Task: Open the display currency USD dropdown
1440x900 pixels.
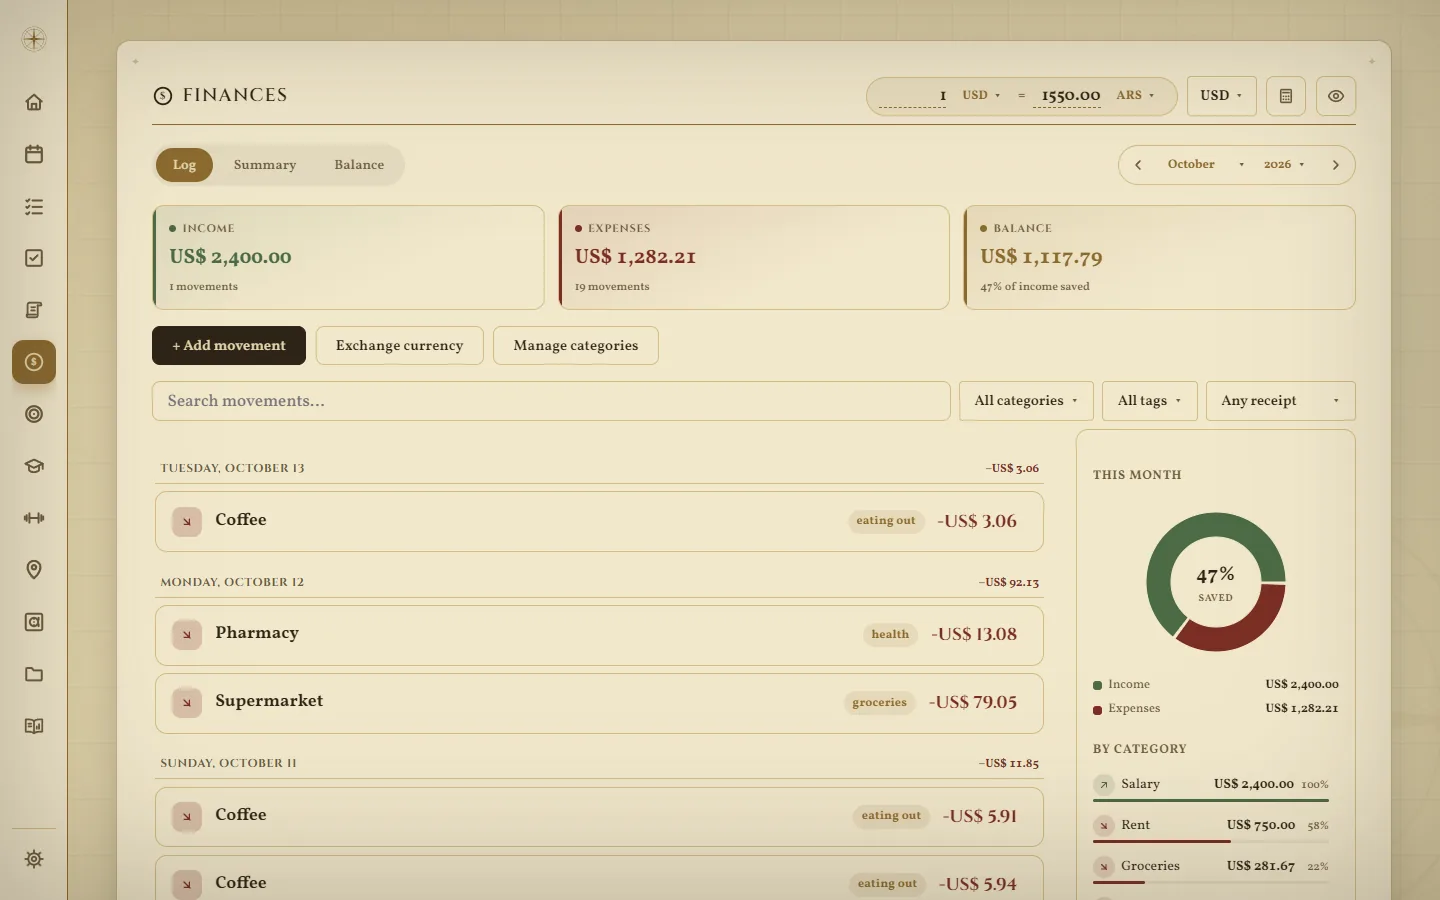Action: [x=1221, y=96]
